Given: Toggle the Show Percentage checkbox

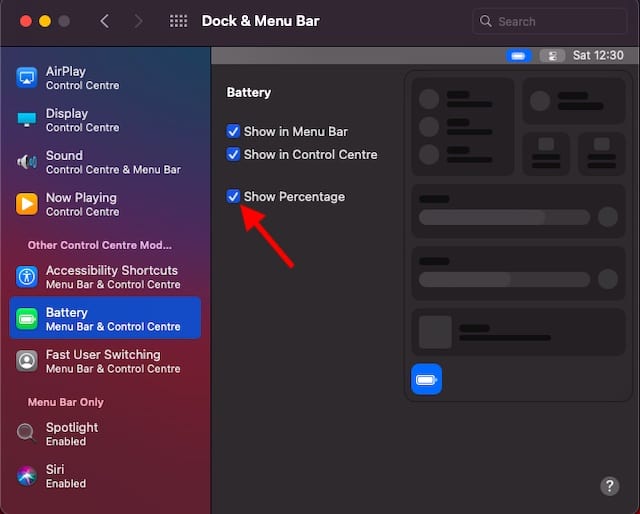Looking at the screenshot, I should (233, 196).
